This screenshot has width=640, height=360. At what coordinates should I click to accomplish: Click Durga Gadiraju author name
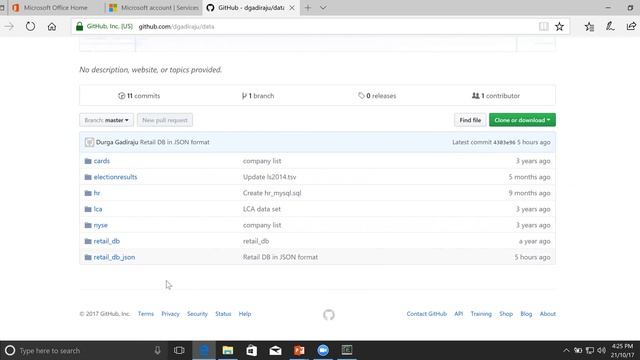[117, 142]
